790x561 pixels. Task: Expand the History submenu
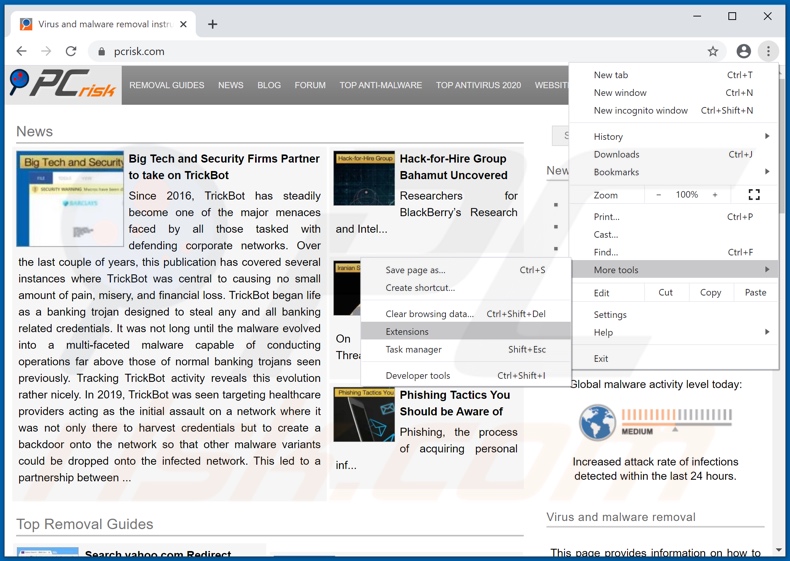coord(674,137)
